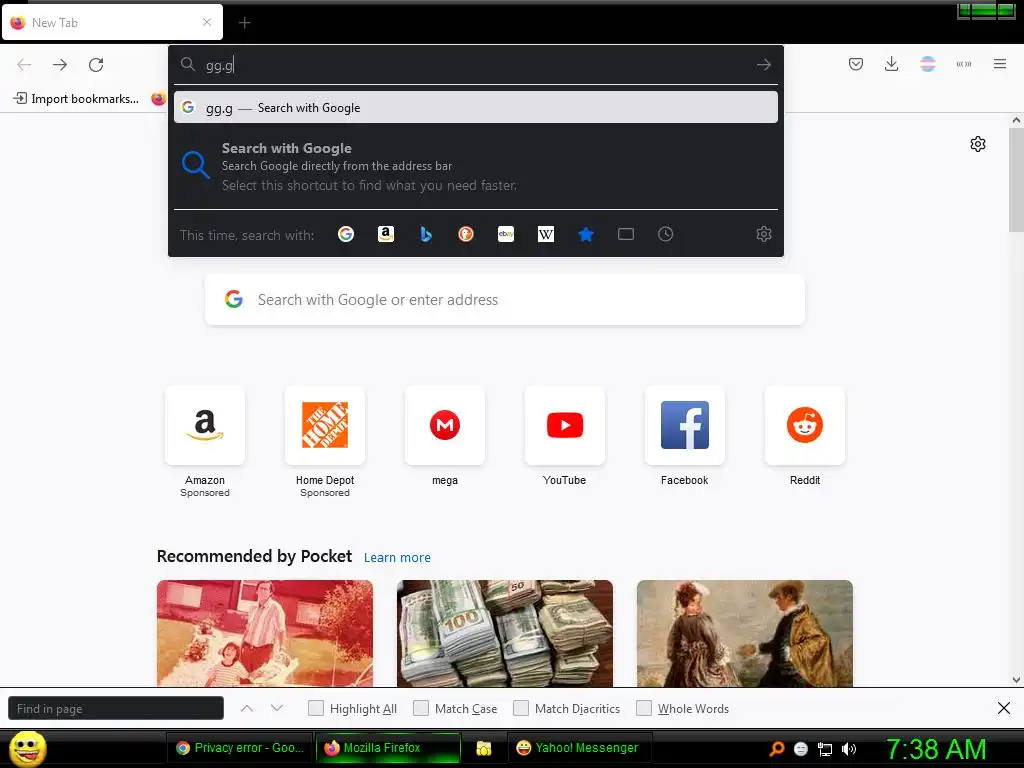Click the network tray icon
This screenshot has height=768, width=1024.
[825, 749]
